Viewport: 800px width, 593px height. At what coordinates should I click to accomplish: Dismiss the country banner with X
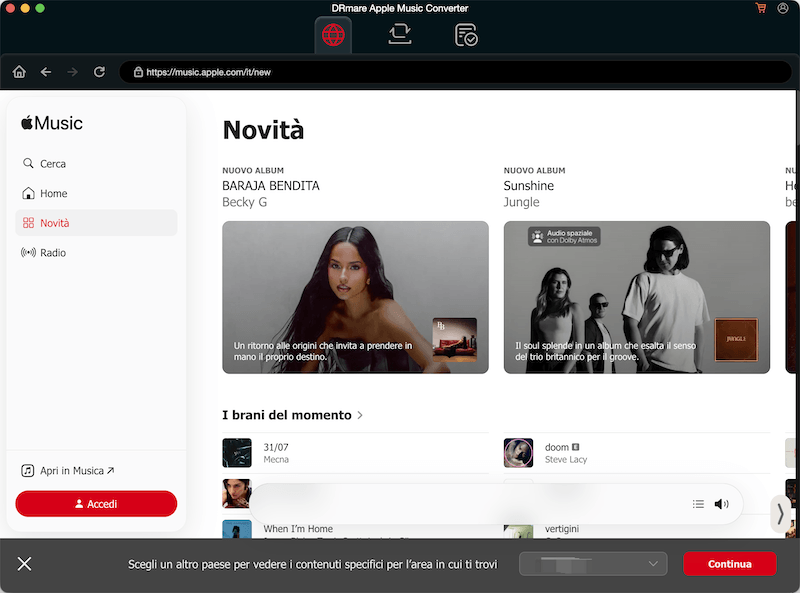coord(24,564)
